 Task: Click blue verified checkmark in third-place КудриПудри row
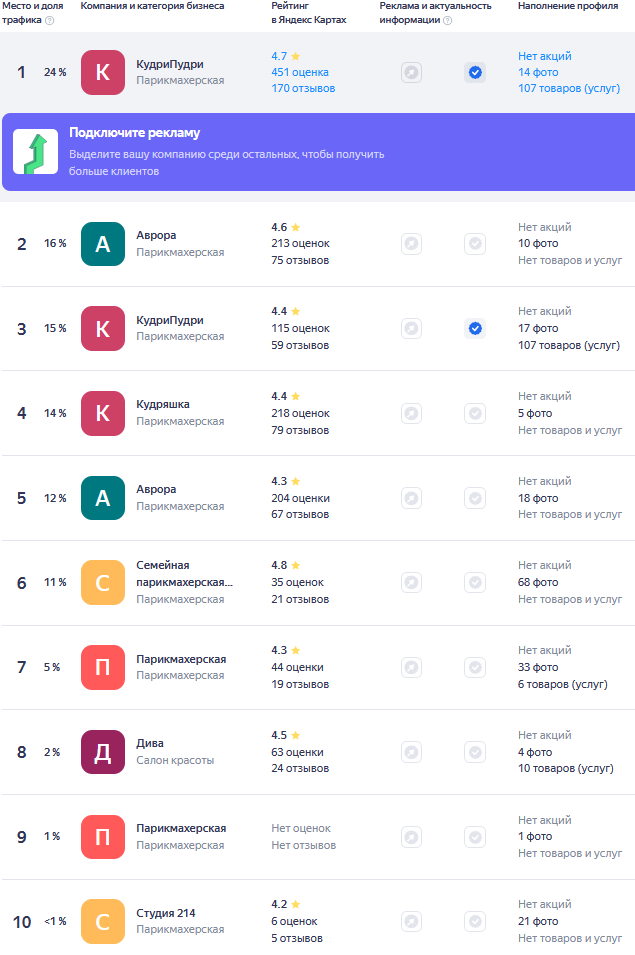tap(475, 328)
